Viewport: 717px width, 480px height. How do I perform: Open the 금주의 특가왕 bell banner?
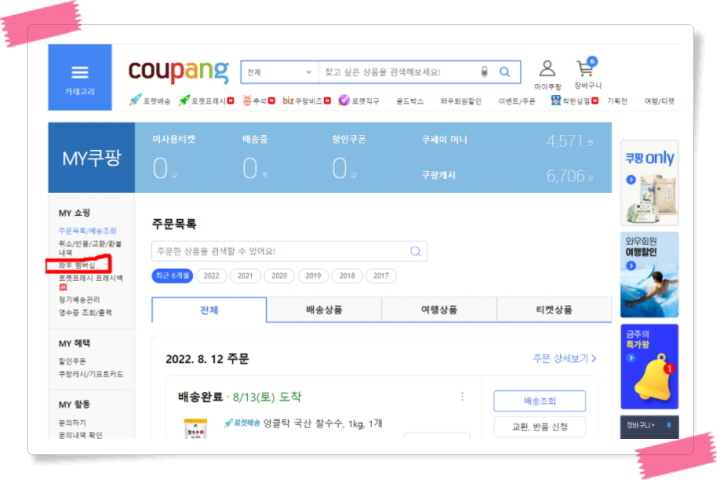click(649, 366)
